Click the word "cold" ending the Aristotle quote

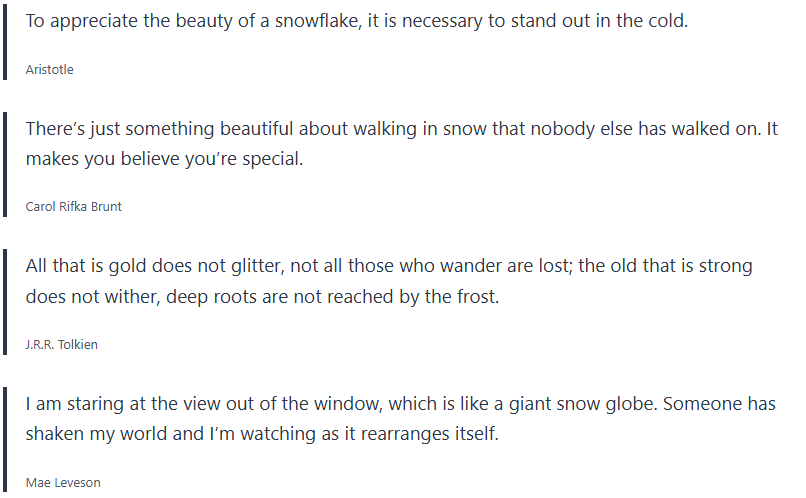pyautogui.click(x=666, y=21)
